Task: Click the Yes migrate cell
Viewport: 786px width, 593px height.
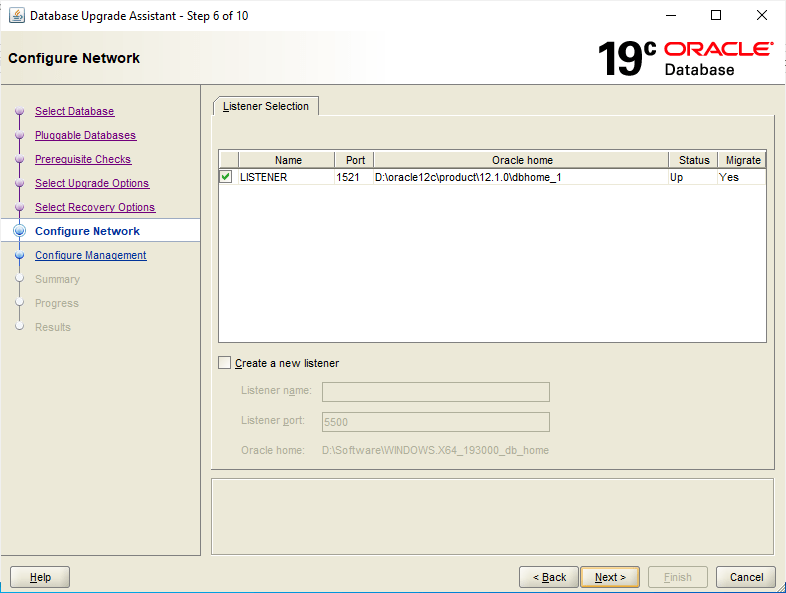Action: pos(742,177)
